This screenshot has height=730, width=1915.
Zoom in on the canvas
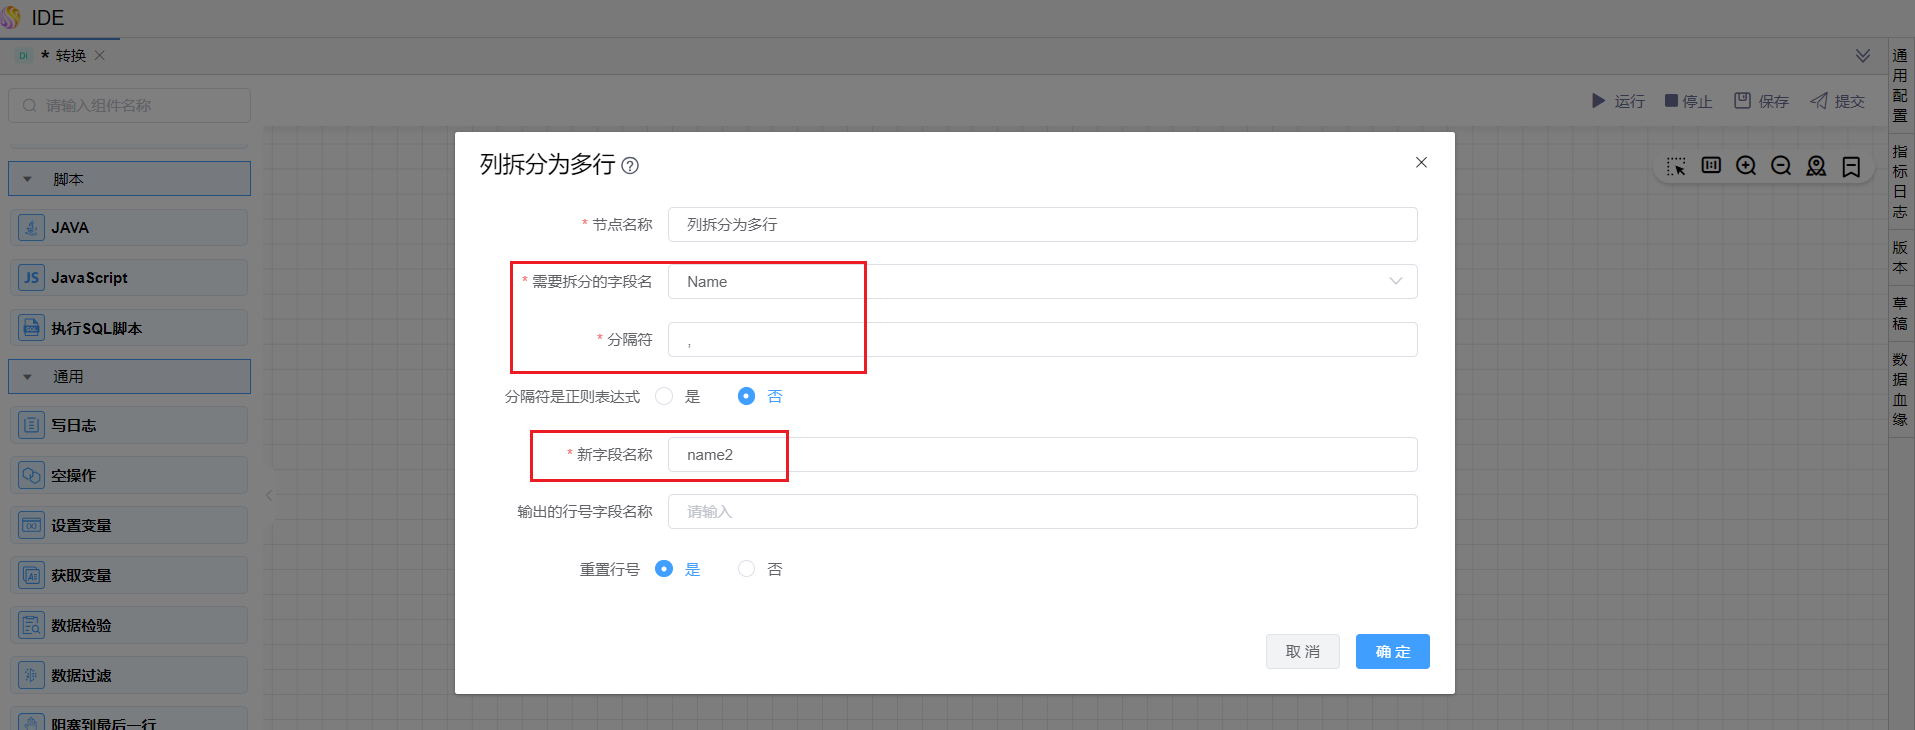[x=1746, y=166]
